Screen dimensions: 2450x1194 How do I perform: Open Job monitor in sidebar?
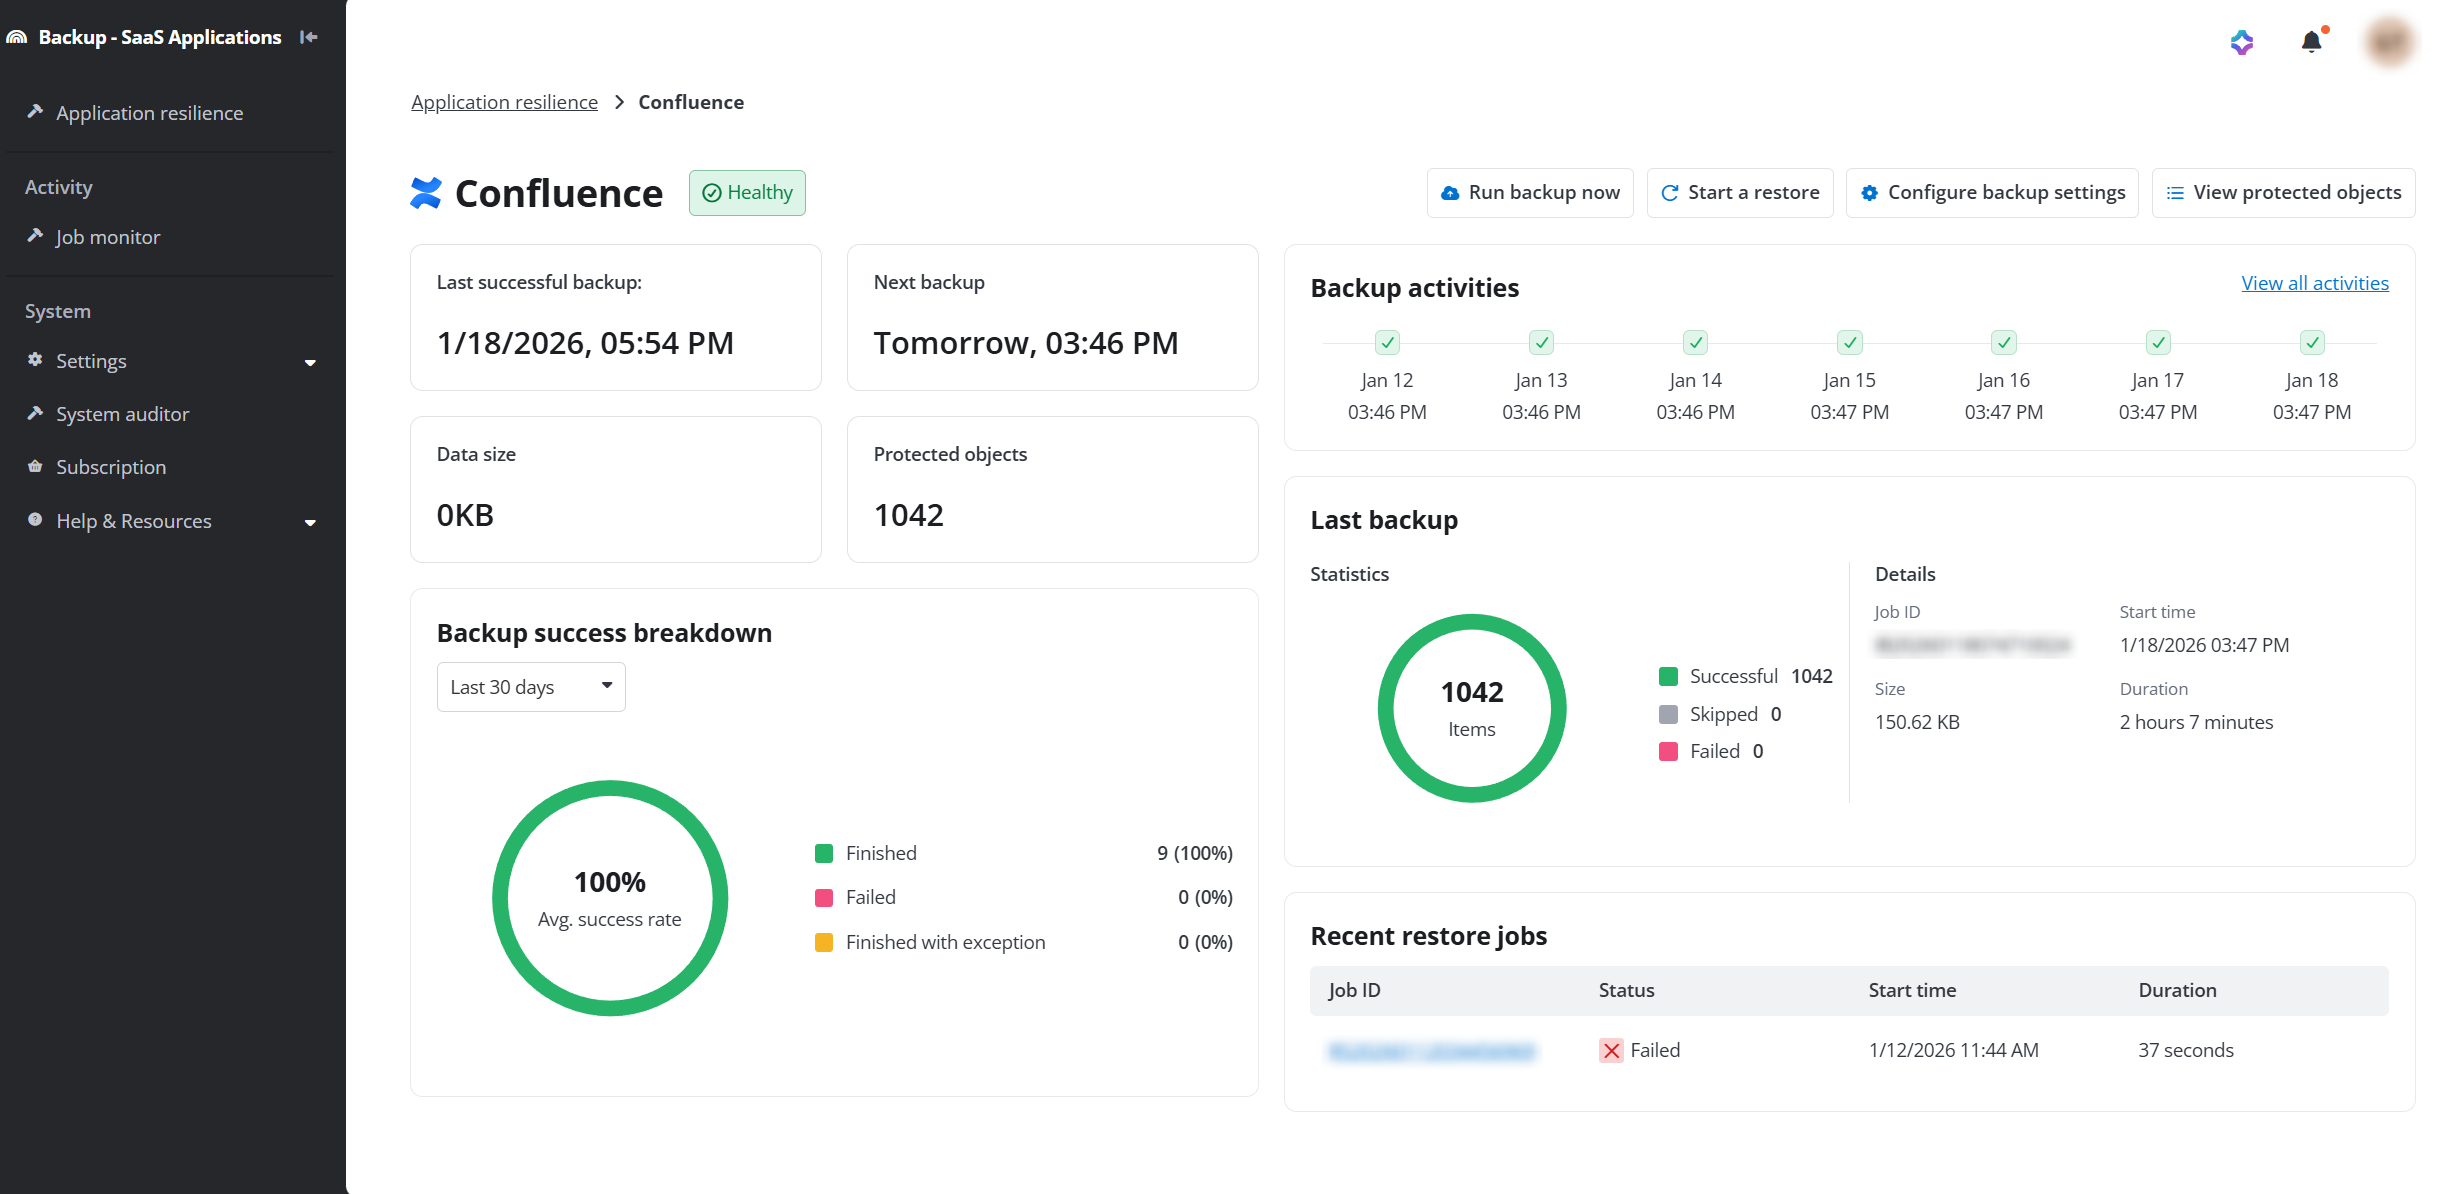[107, 237]
